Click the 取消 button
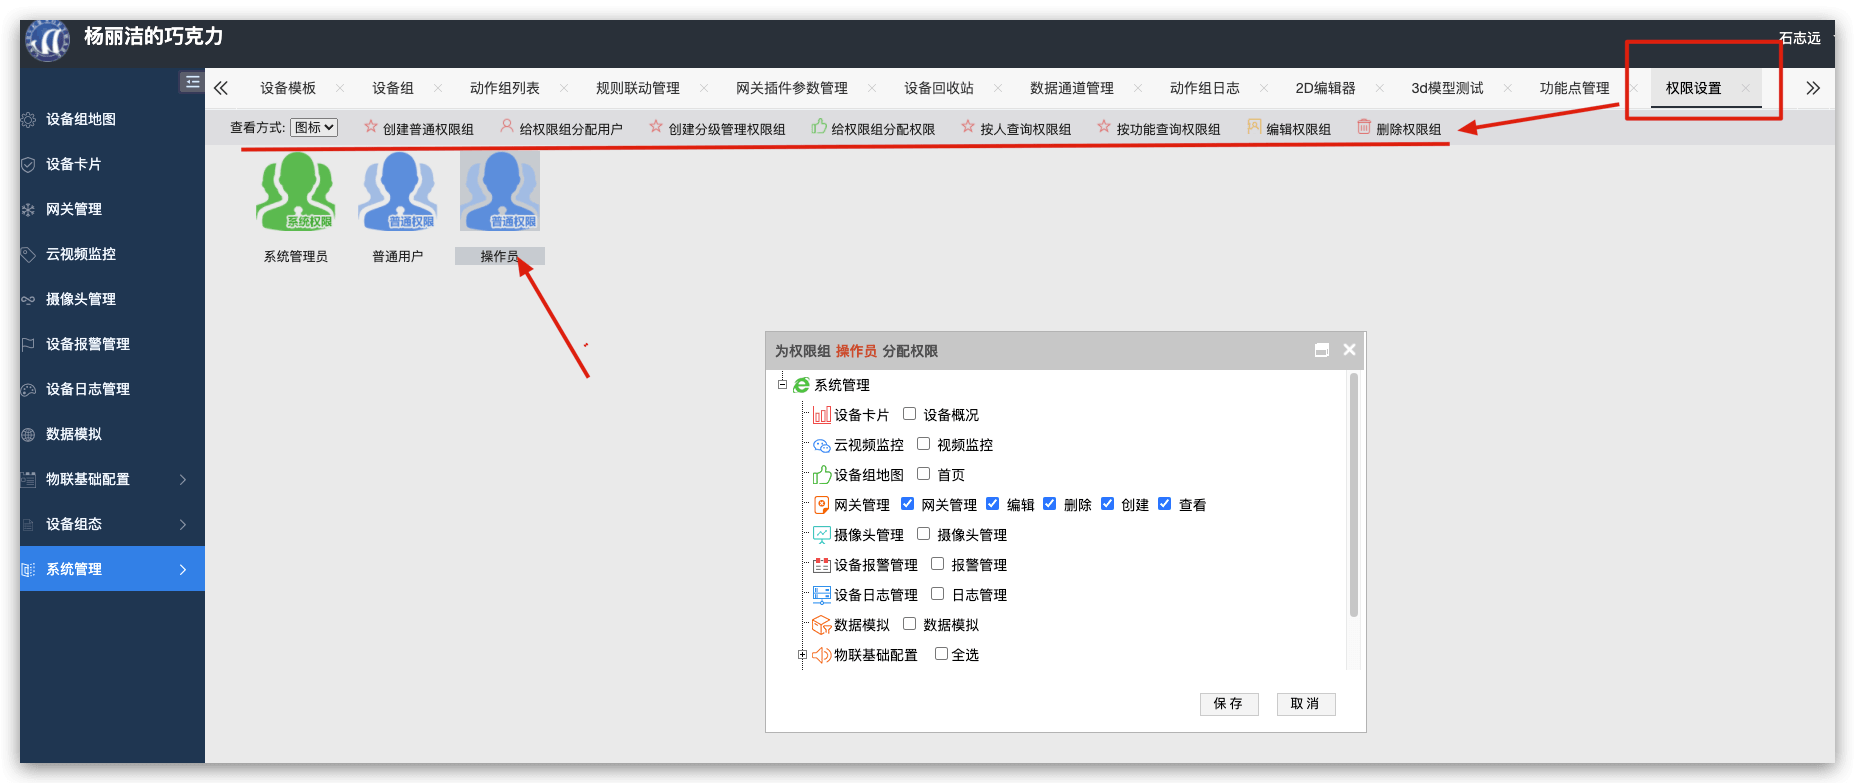1855x783 pixels. 1306,704
